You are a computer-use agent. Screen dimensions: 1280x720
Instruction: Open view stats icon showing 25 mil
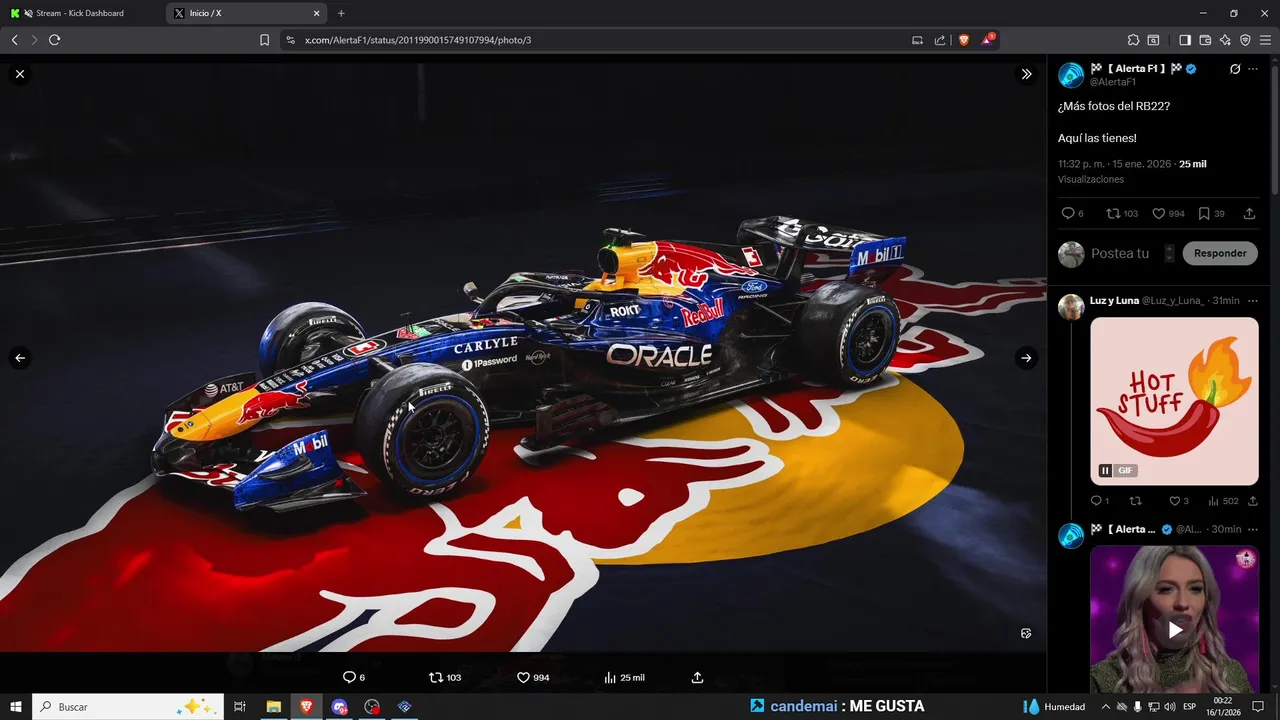click(x=610, y=677)
